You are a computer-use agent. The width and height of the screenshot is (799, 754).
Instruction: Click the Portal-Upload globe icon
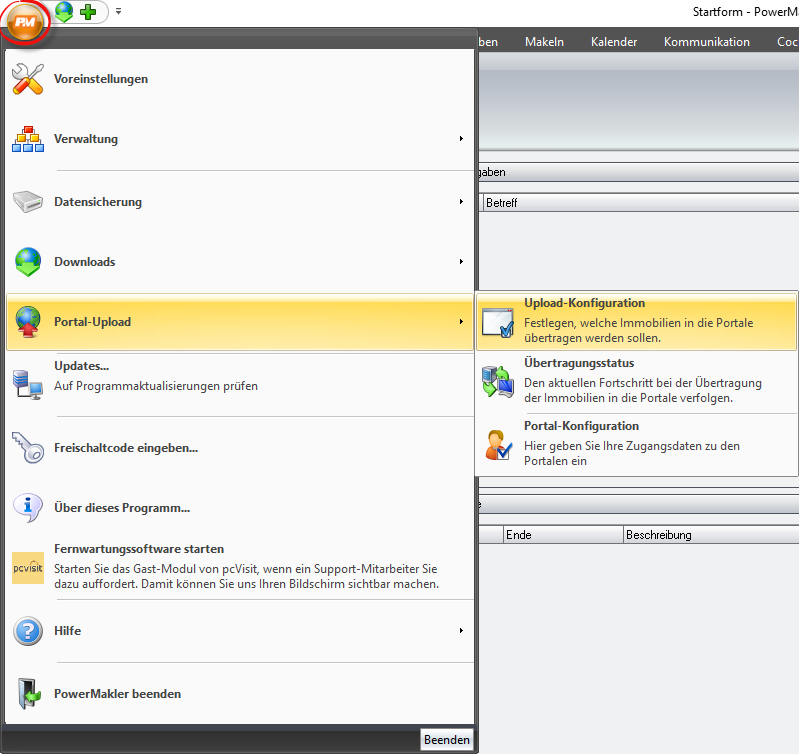(28, 322)
